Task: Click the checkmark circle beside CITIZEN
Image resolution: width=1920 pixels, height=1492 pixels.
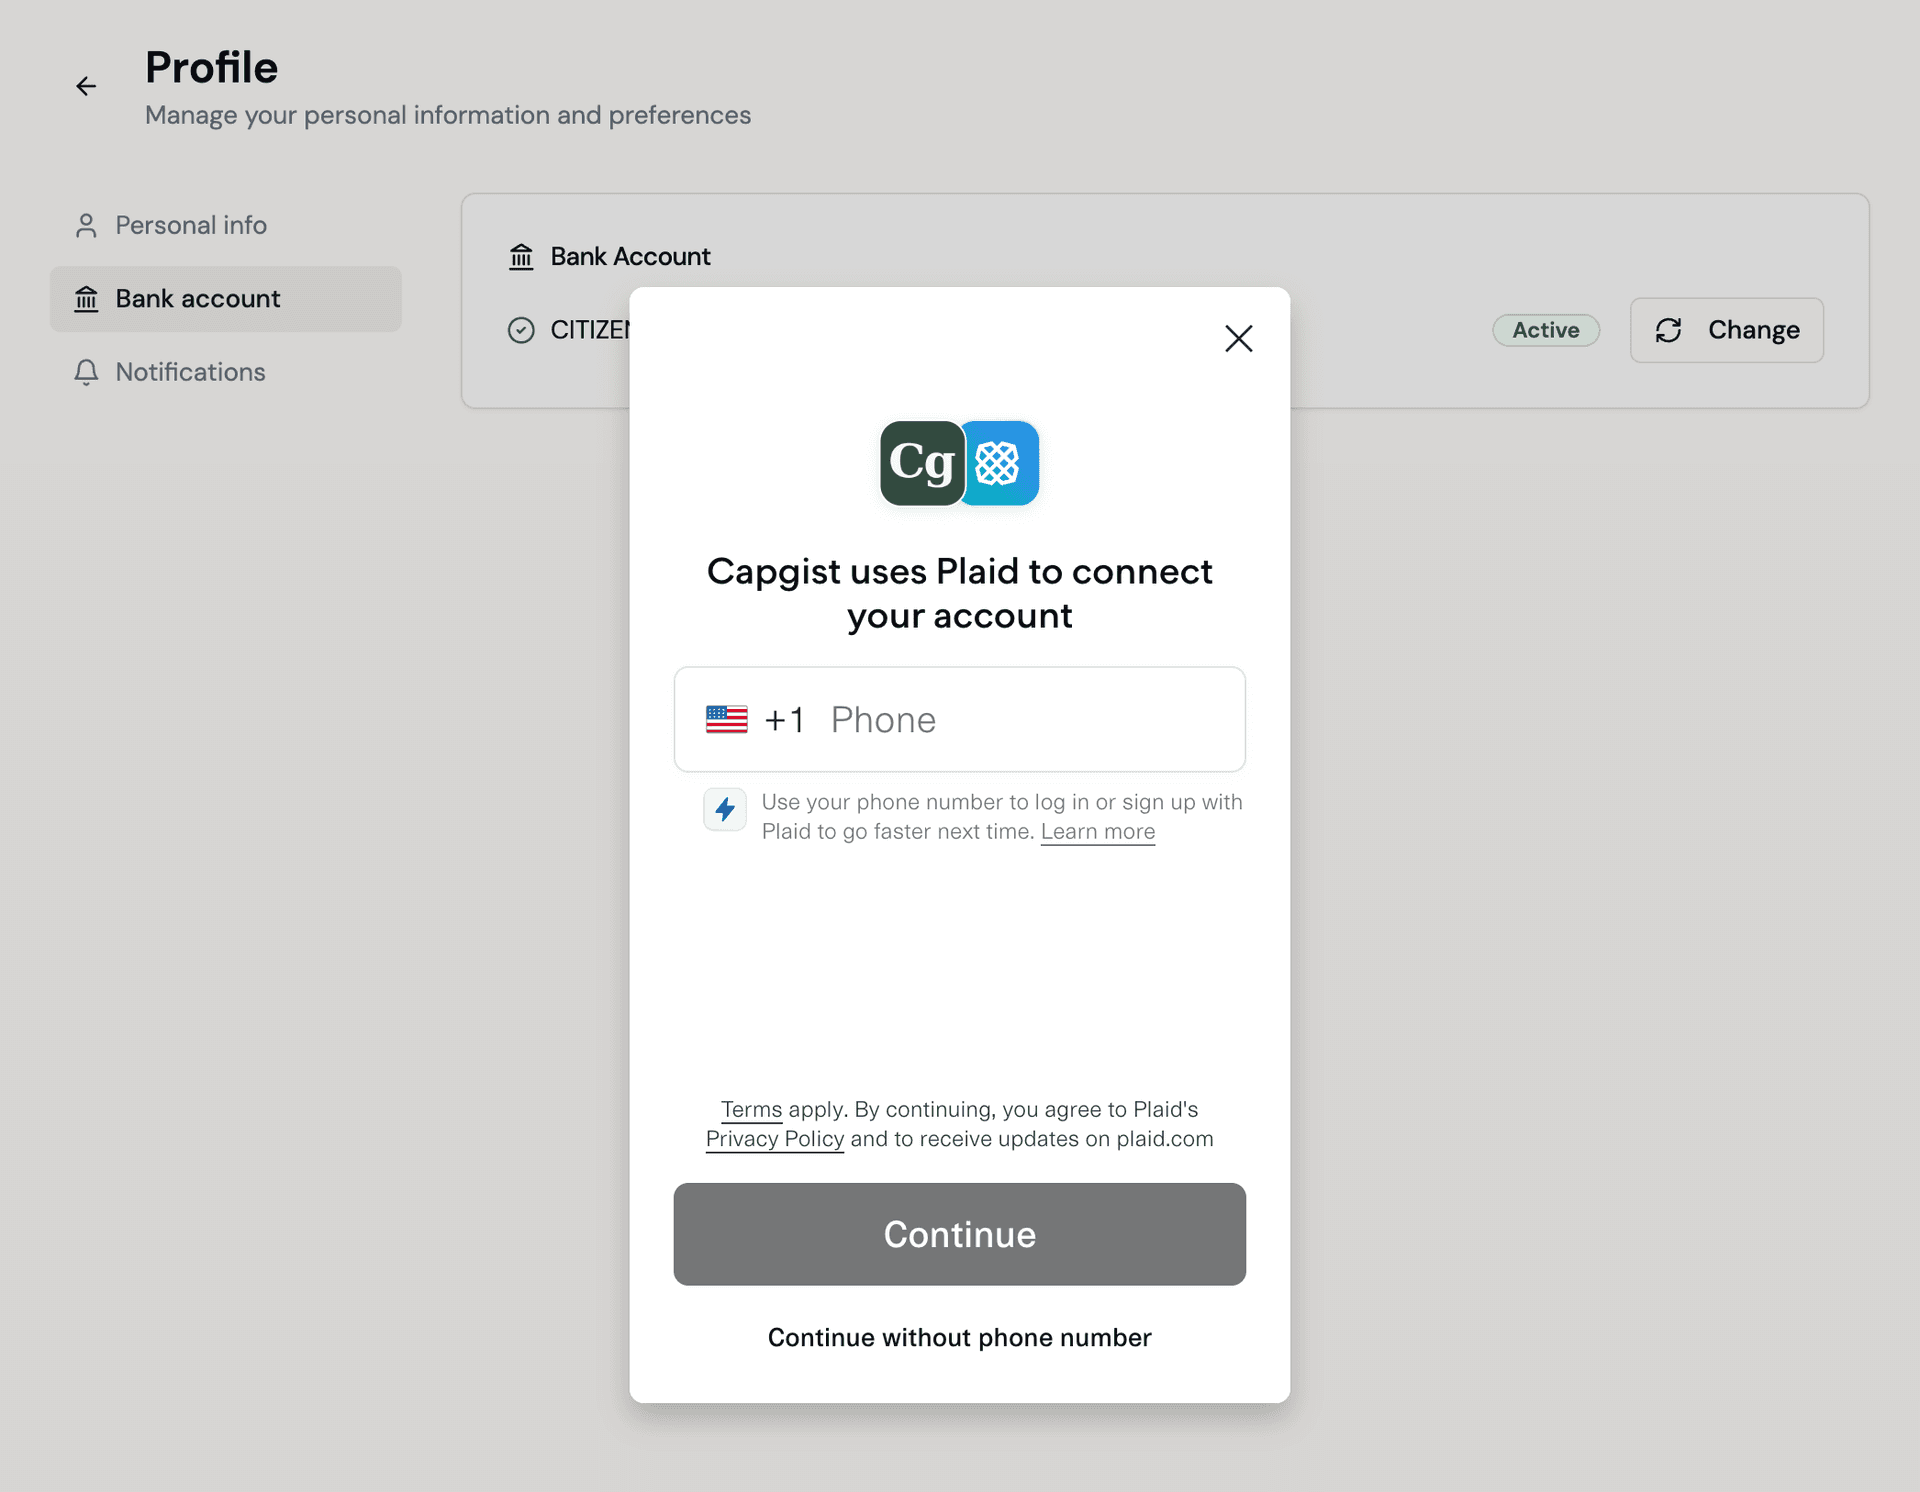Action: [521, 330]
